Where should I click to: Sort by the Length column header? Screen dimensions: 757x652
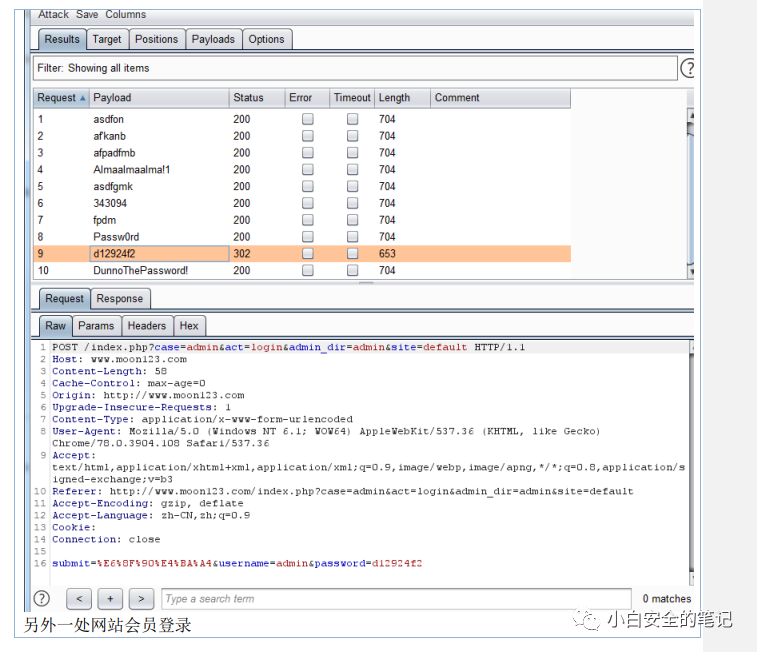(402, 97)
